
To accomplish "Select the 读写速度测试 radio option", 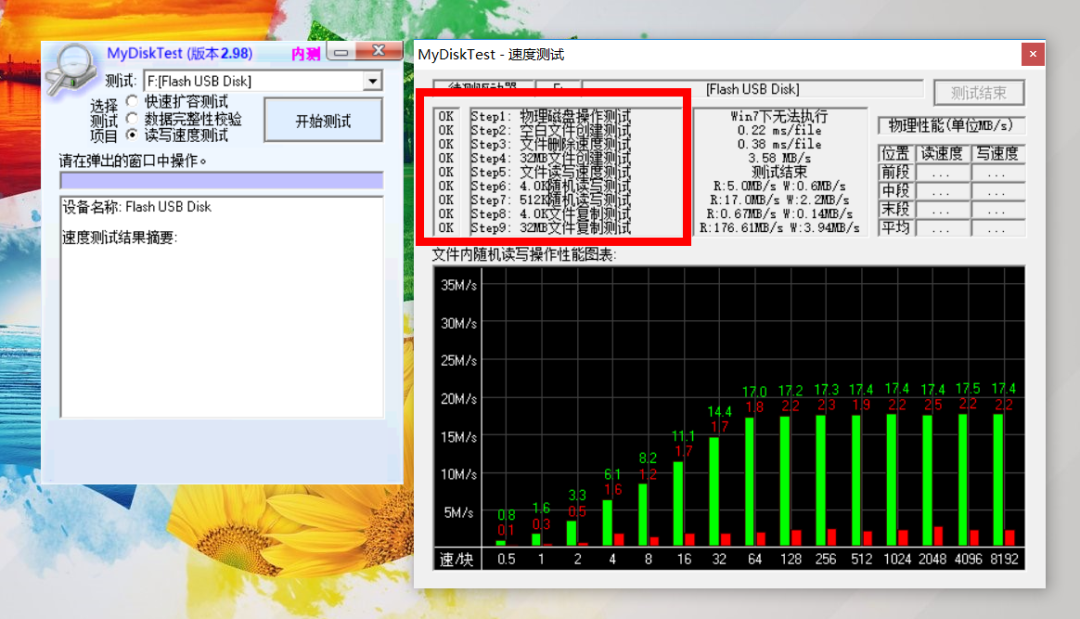I will [132, 135].
